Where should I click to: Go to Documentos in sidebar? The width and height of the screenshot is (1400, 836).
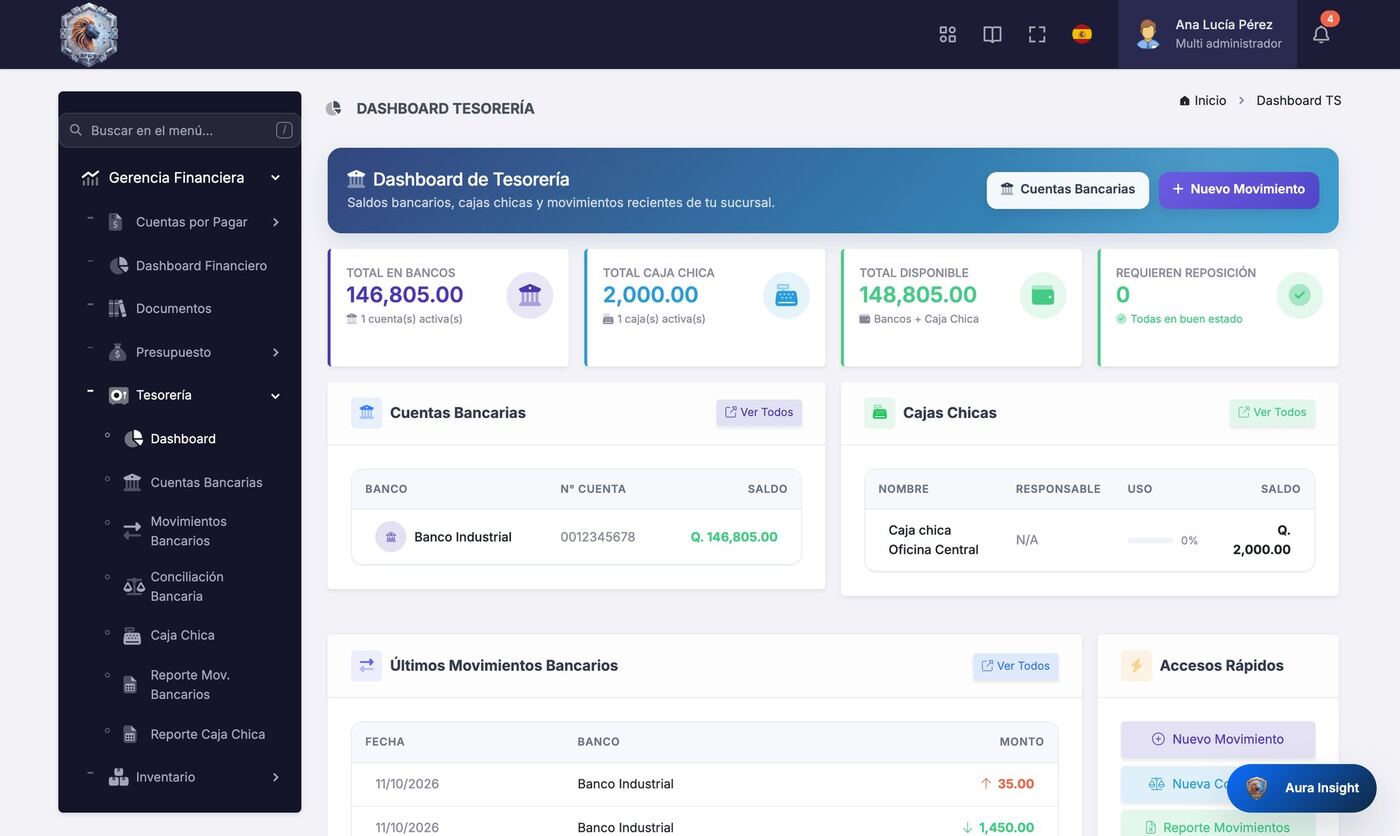tap(174, 308)
